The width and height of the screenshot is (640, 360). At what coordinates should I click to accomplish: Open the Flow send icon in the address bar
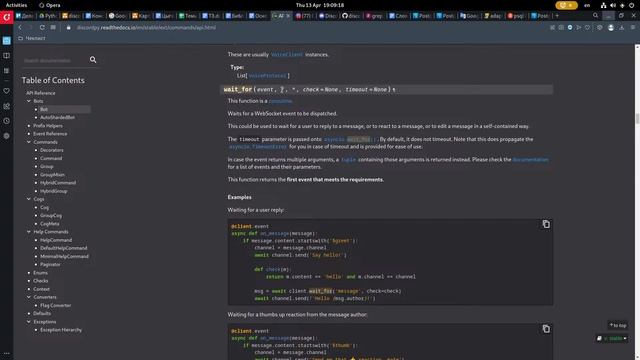pyautogui.click(x=579, y=27)
